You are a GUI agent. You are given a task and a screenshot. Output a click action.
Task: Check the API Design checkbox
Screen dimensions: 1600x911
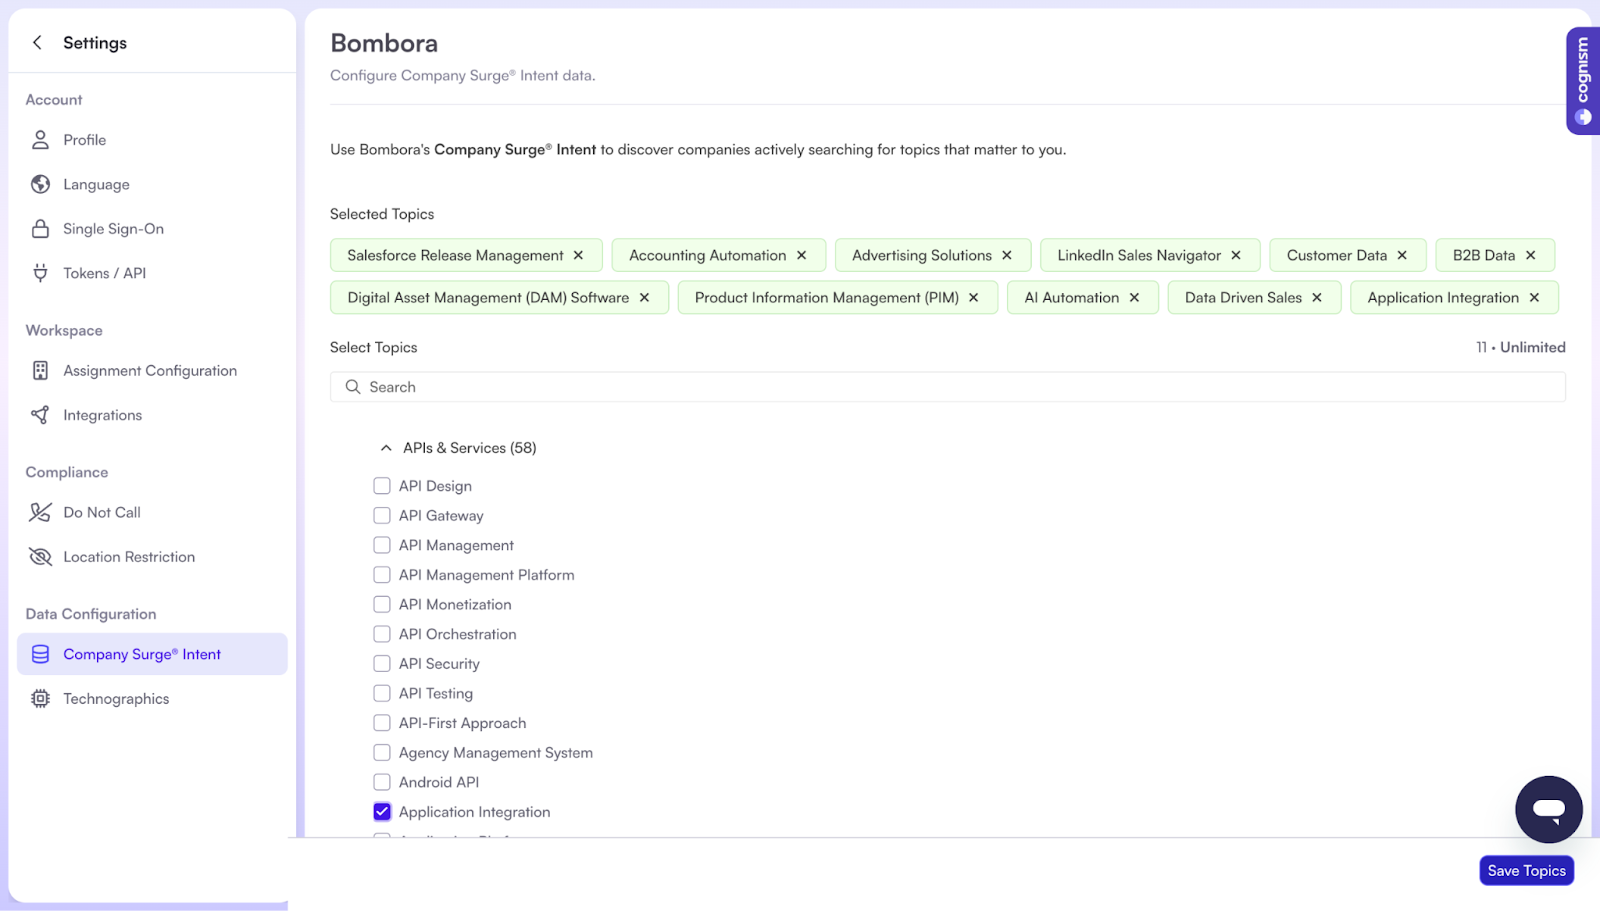(x=382, y=486)
